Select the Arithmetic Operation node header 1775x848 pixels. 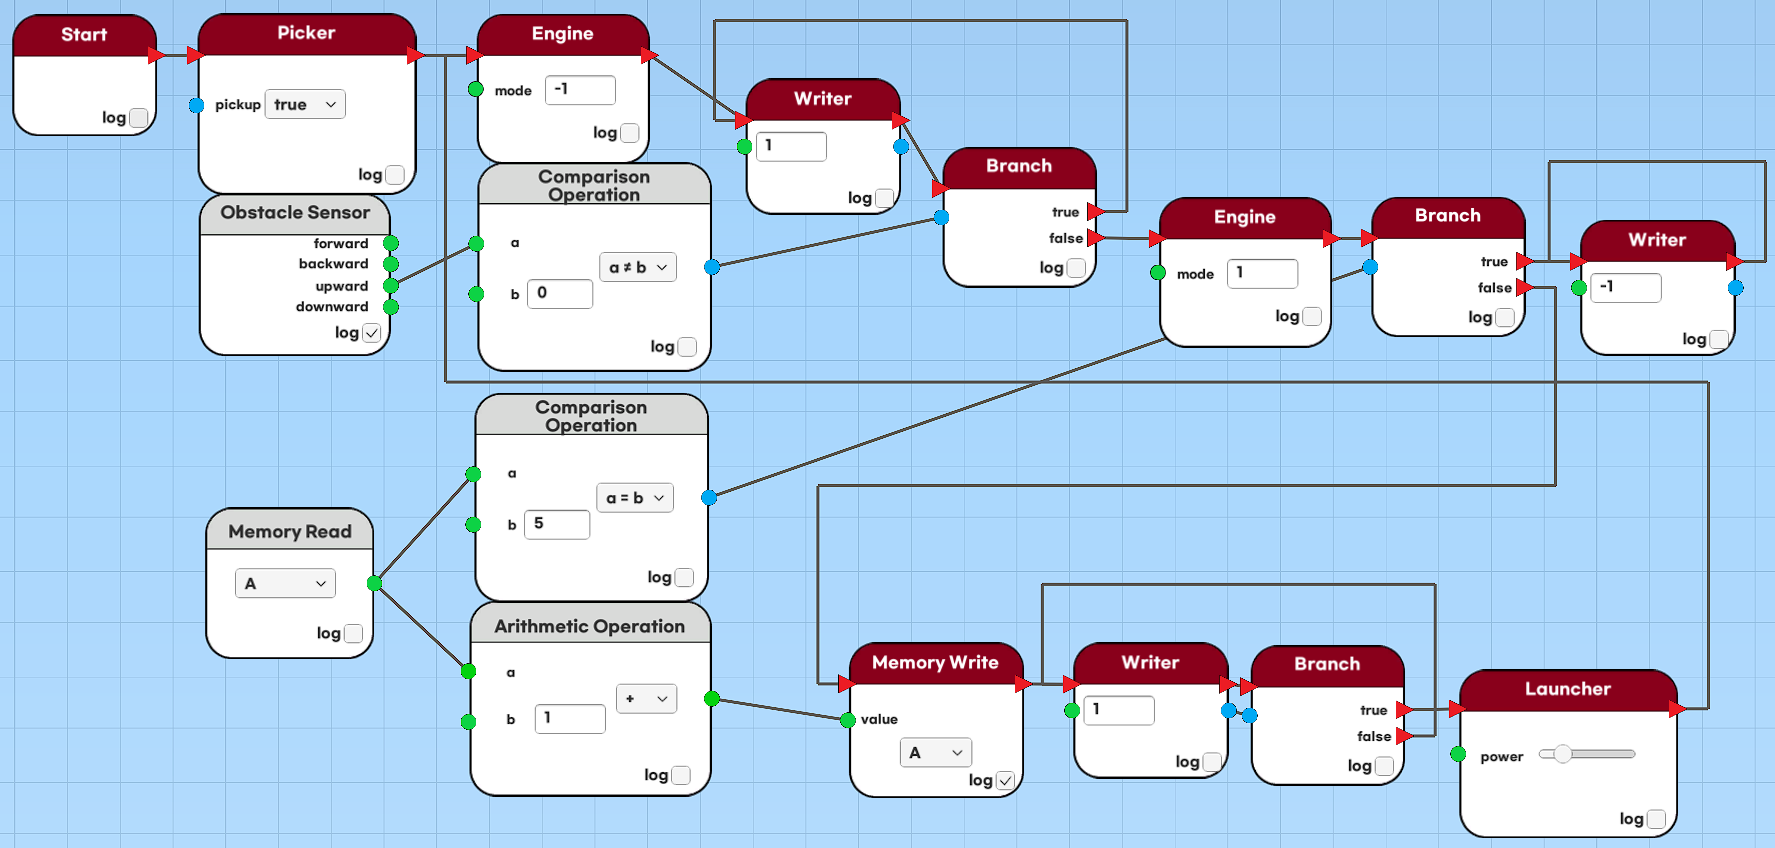pos(590,624)
